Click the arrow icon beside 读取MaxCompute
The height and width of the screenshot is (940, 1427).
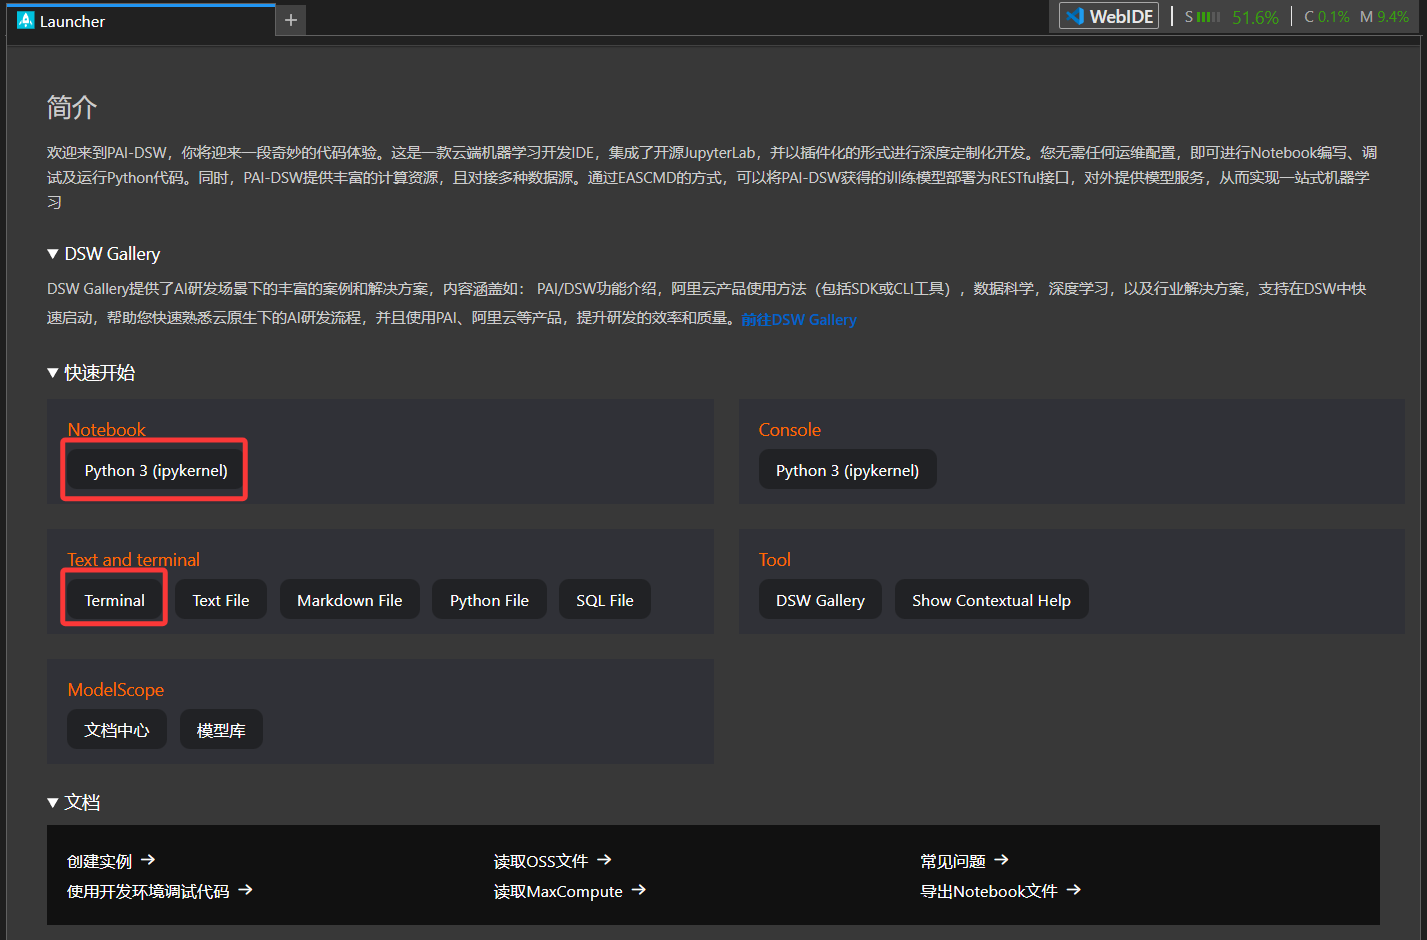point(639,890)
